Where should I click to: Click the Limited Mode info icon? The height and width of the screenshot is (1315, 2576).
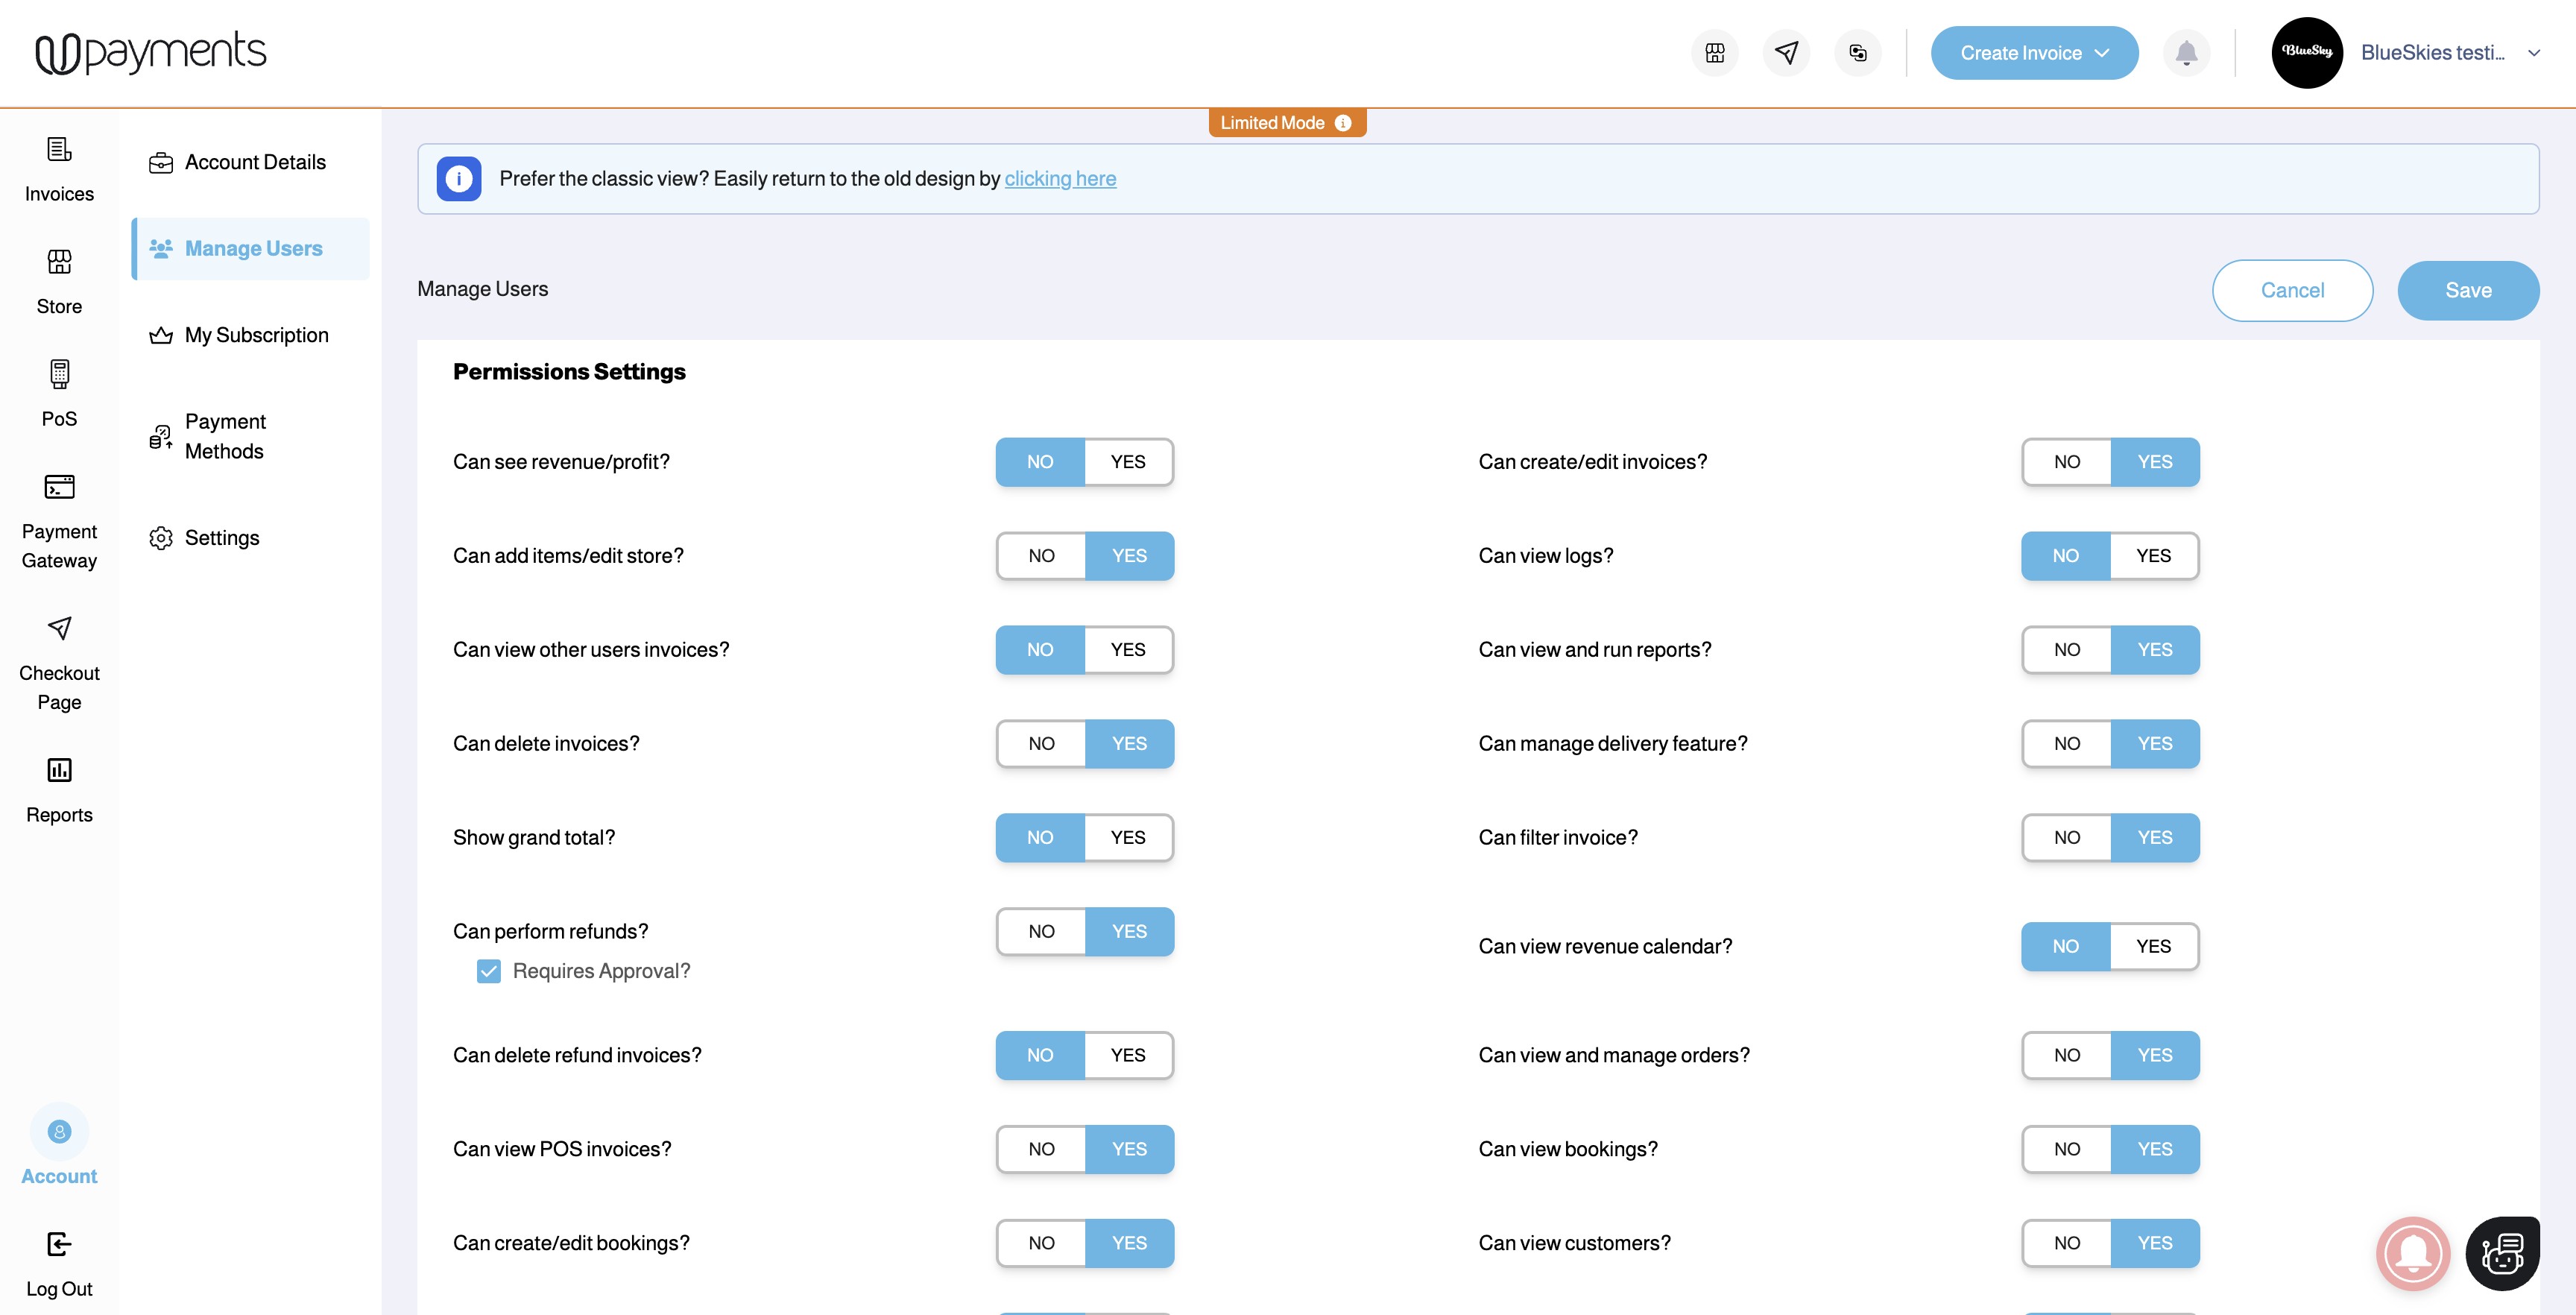click(1343, 123)
